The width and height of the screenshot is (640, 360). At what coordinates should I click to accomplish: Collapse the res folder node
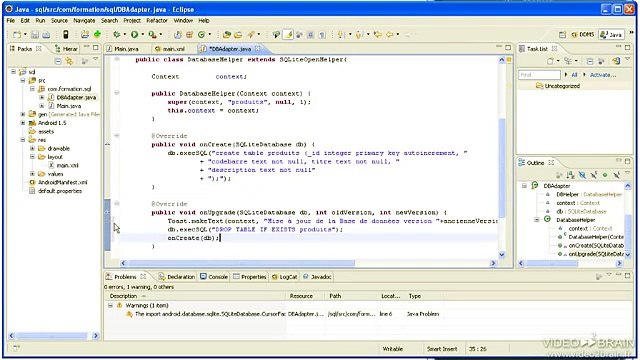(x=23, y=140)
